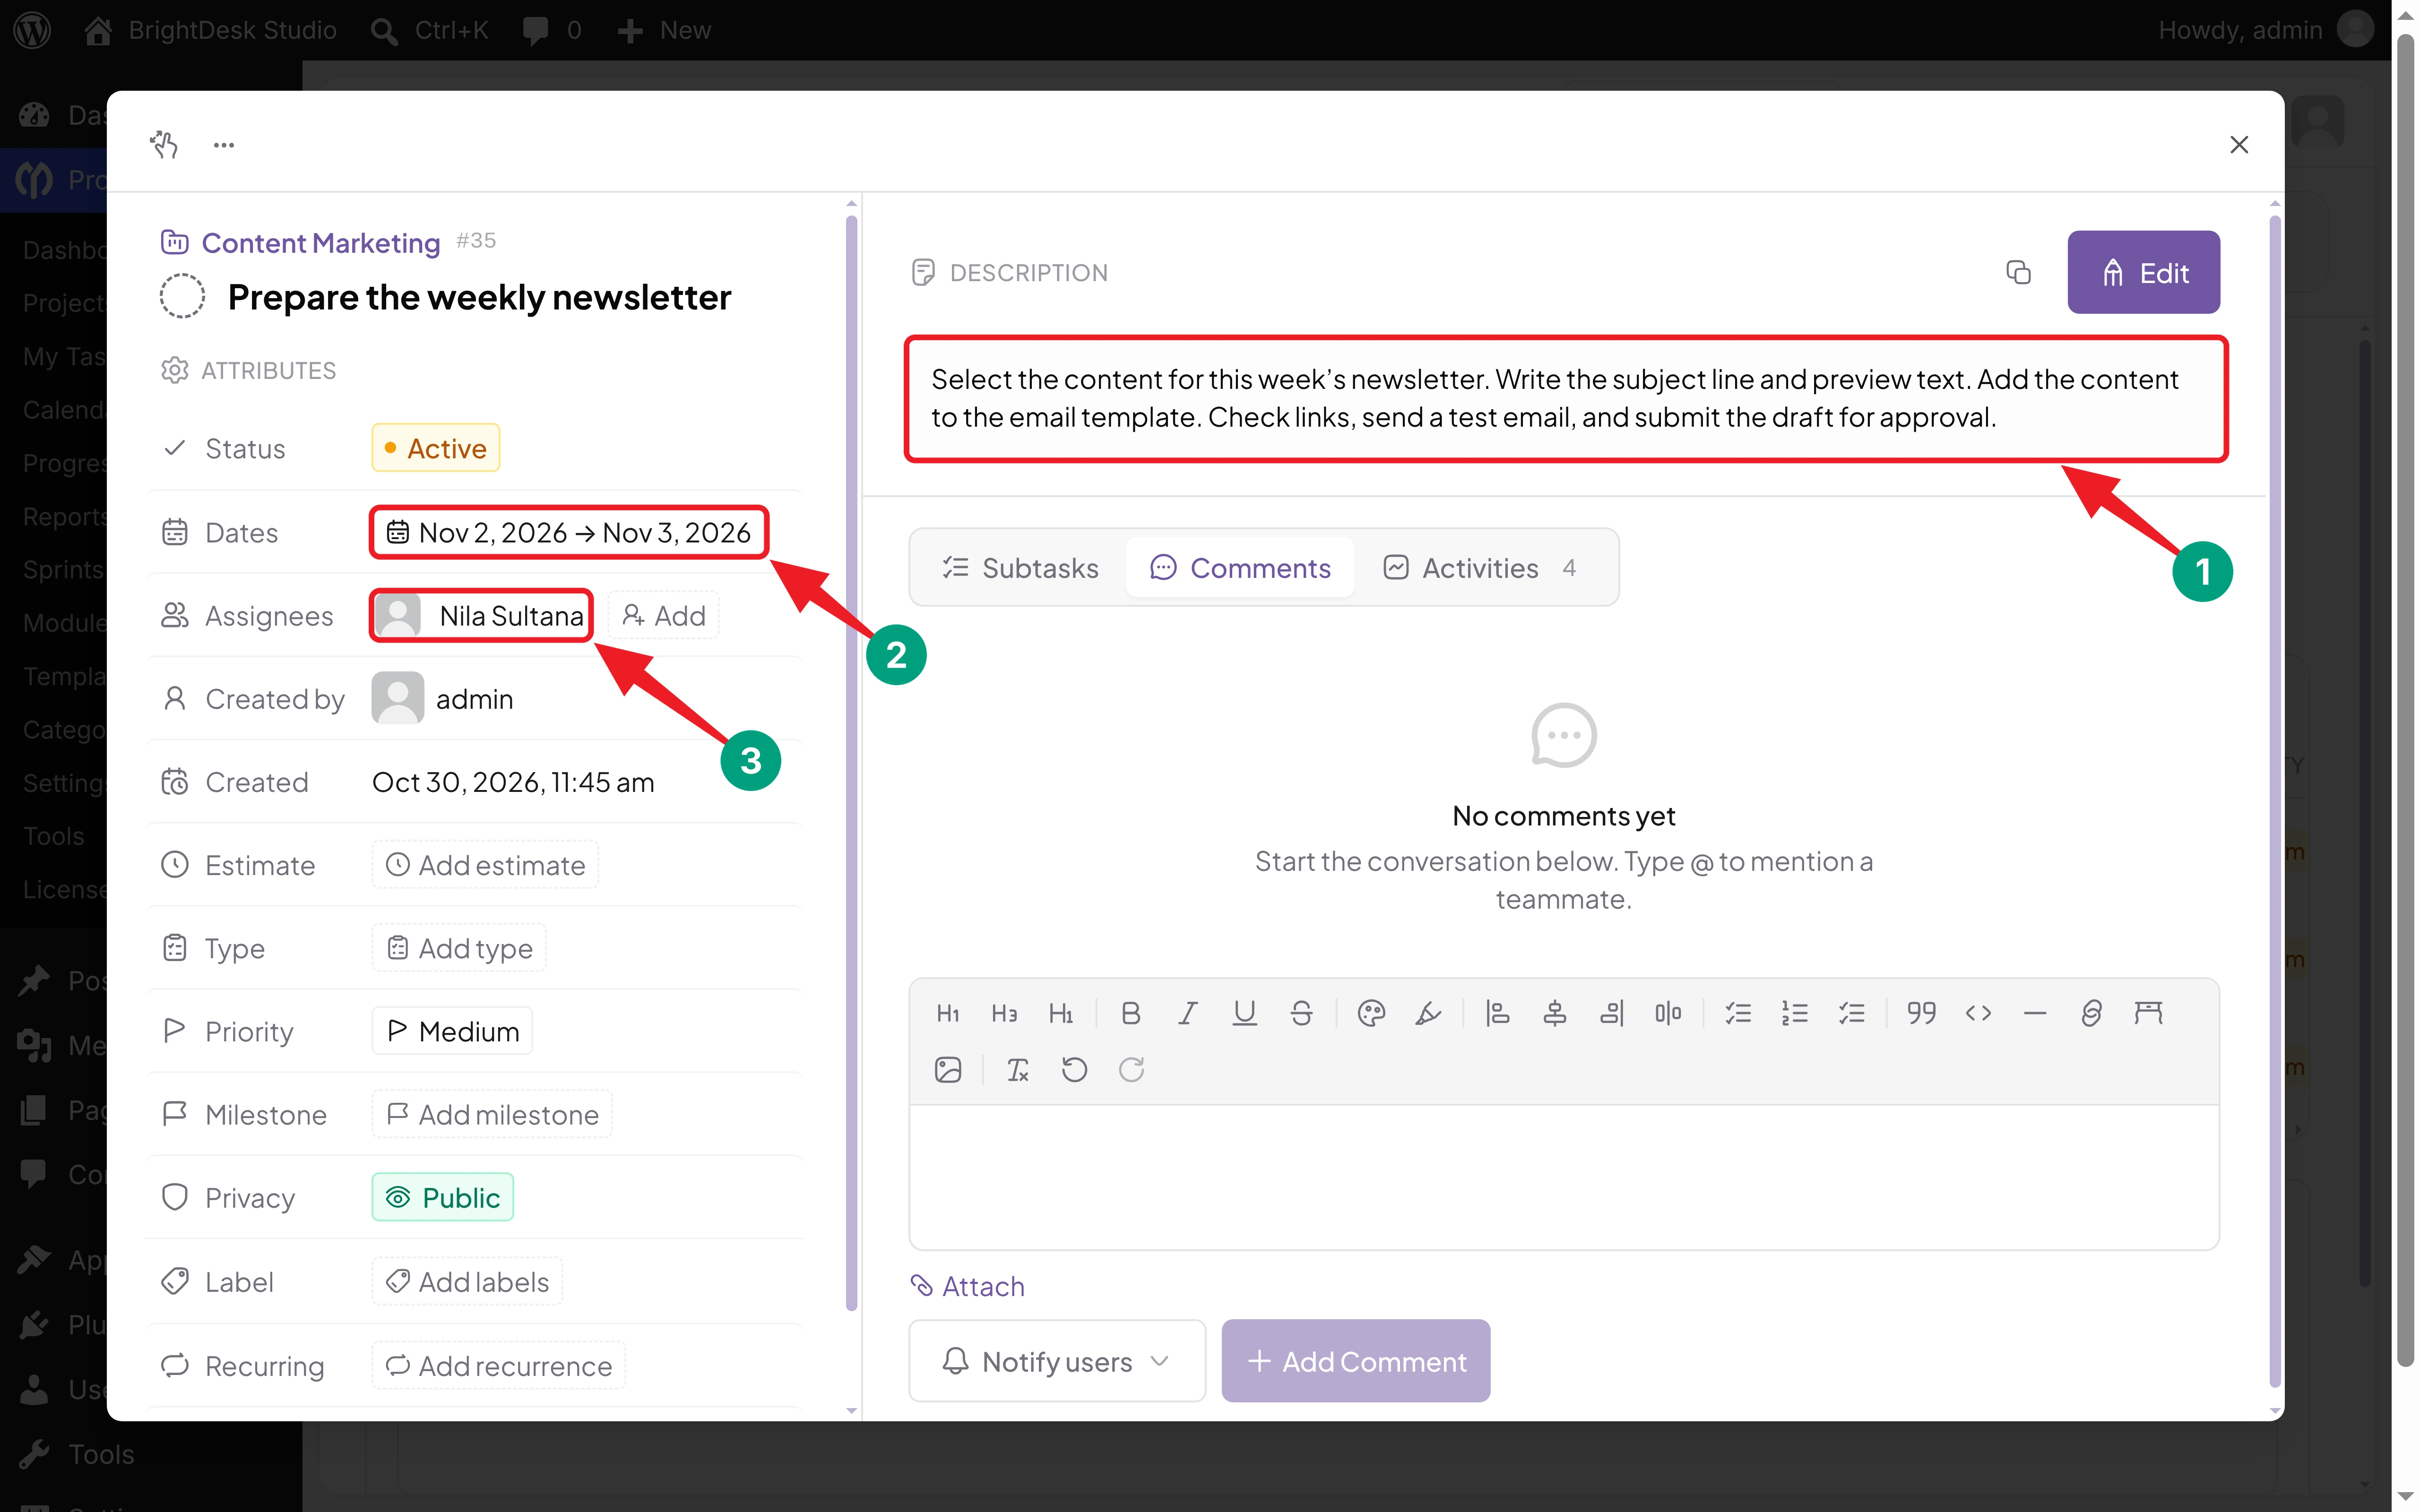Open the three-dot task options menu
2420x1512 pixels.
tap(224, 145)
